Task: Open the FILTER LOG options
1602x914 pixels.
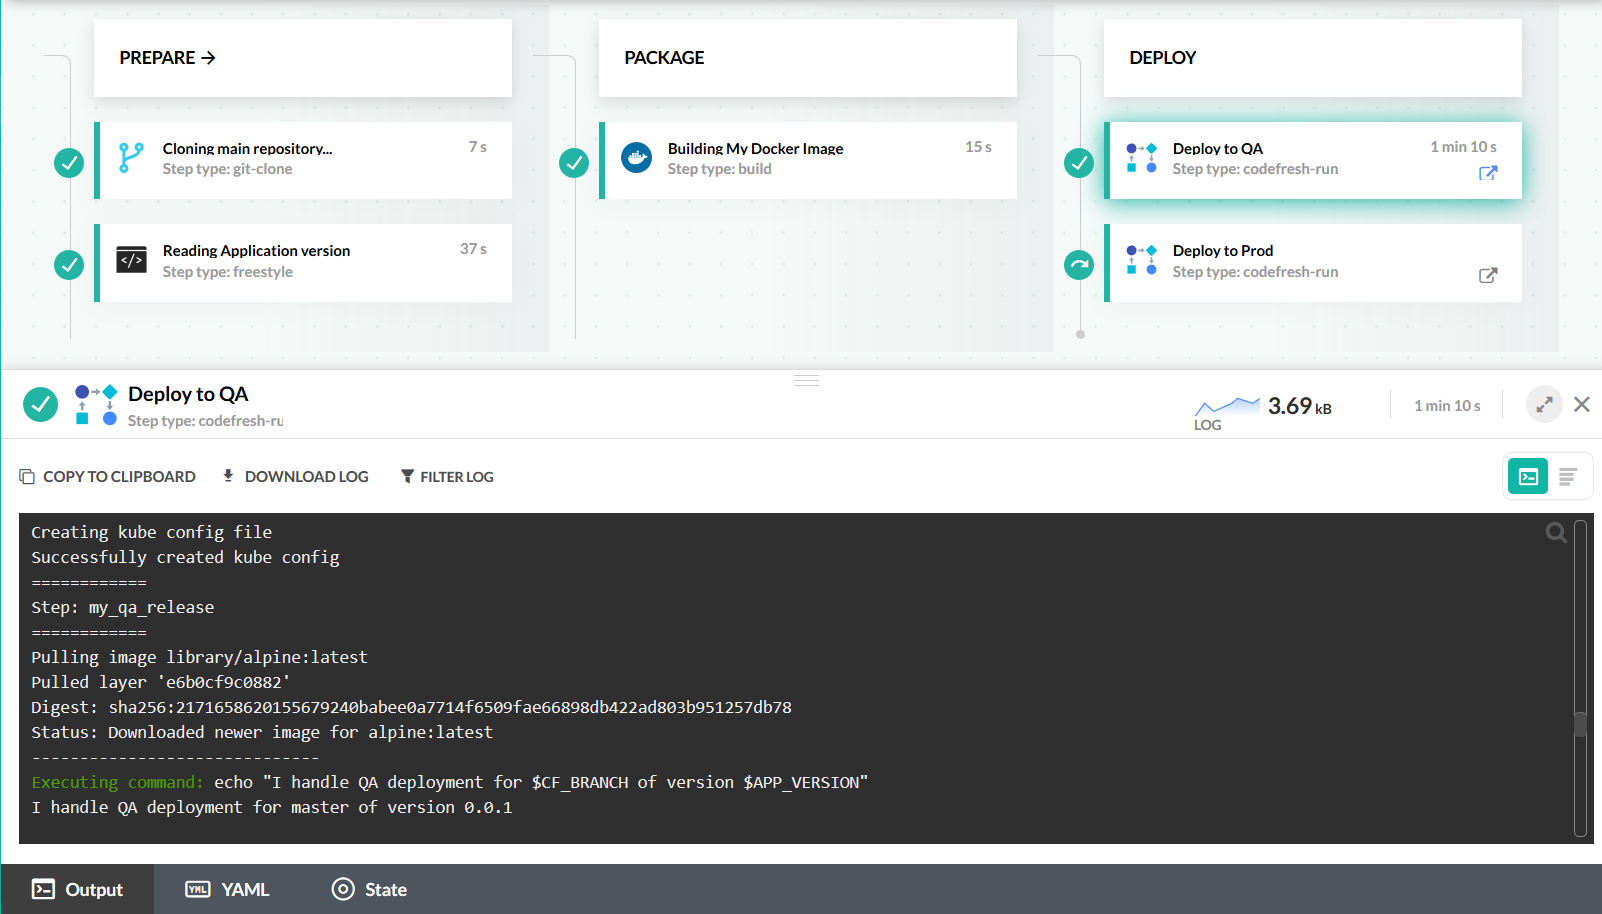Action: pyautogui.click(x=447, y=477)
